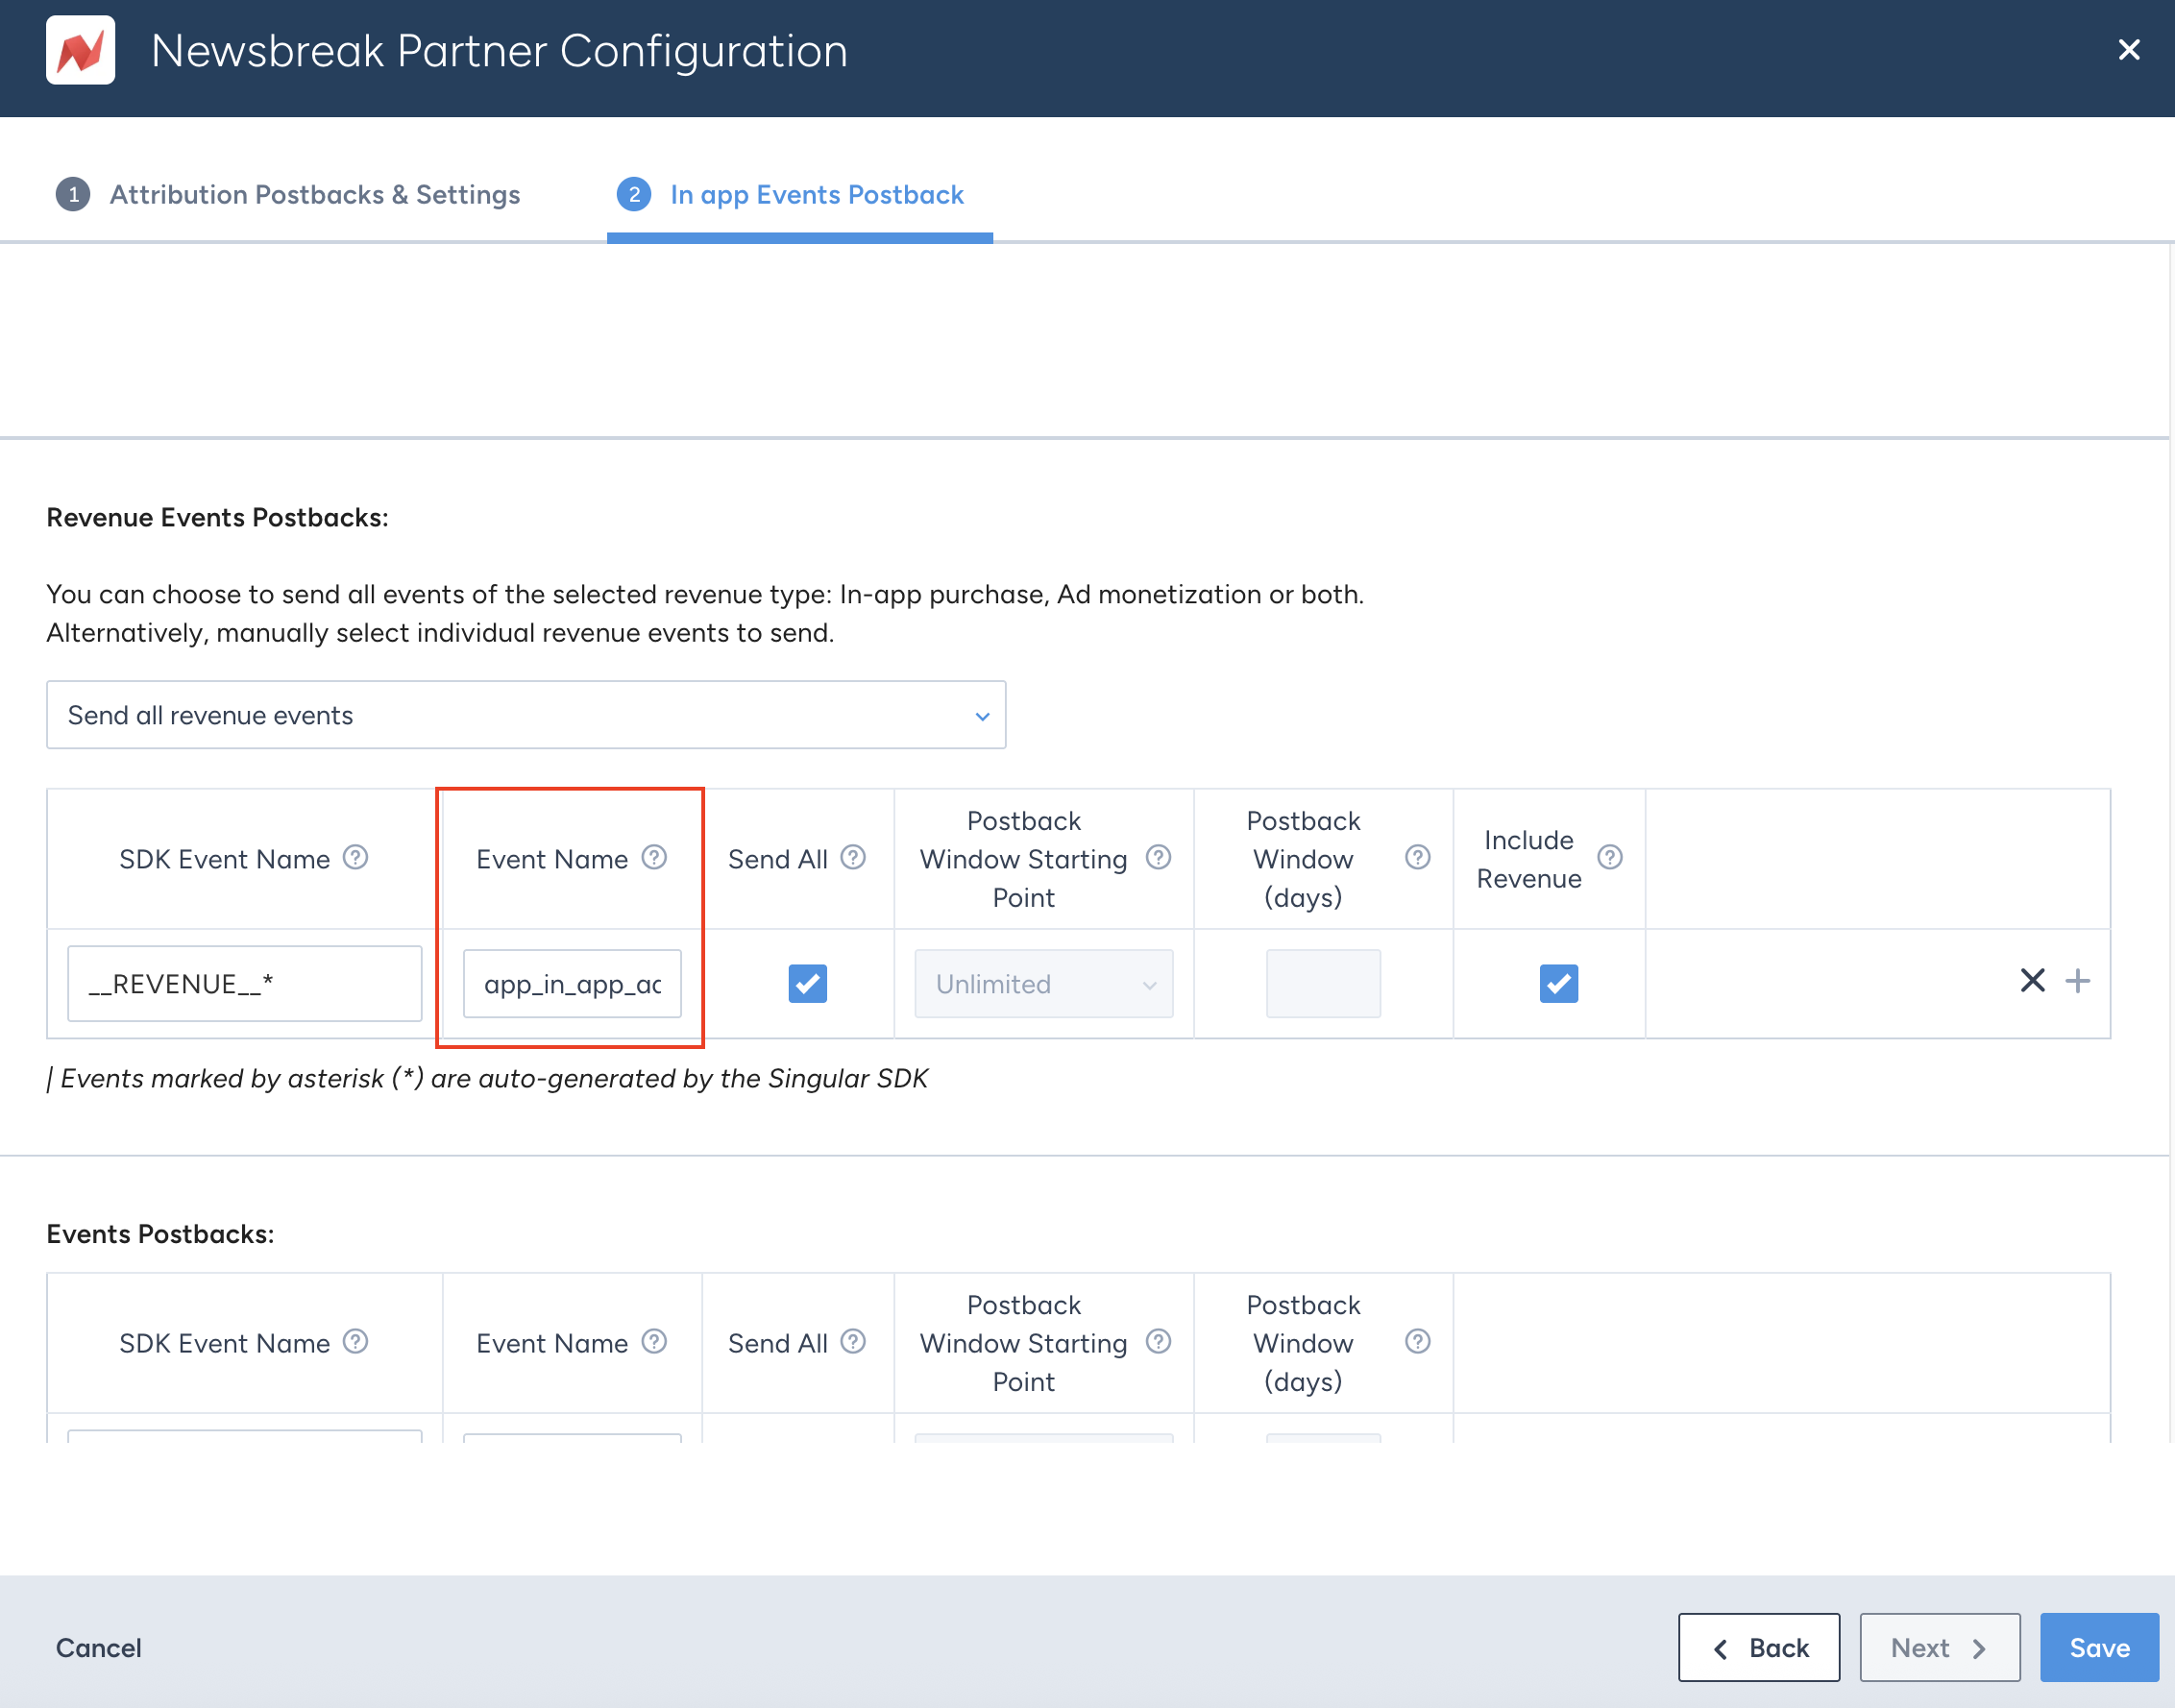
Task: Click help icon beside Events Postbacks Send All
Action: click(853, 1341)
